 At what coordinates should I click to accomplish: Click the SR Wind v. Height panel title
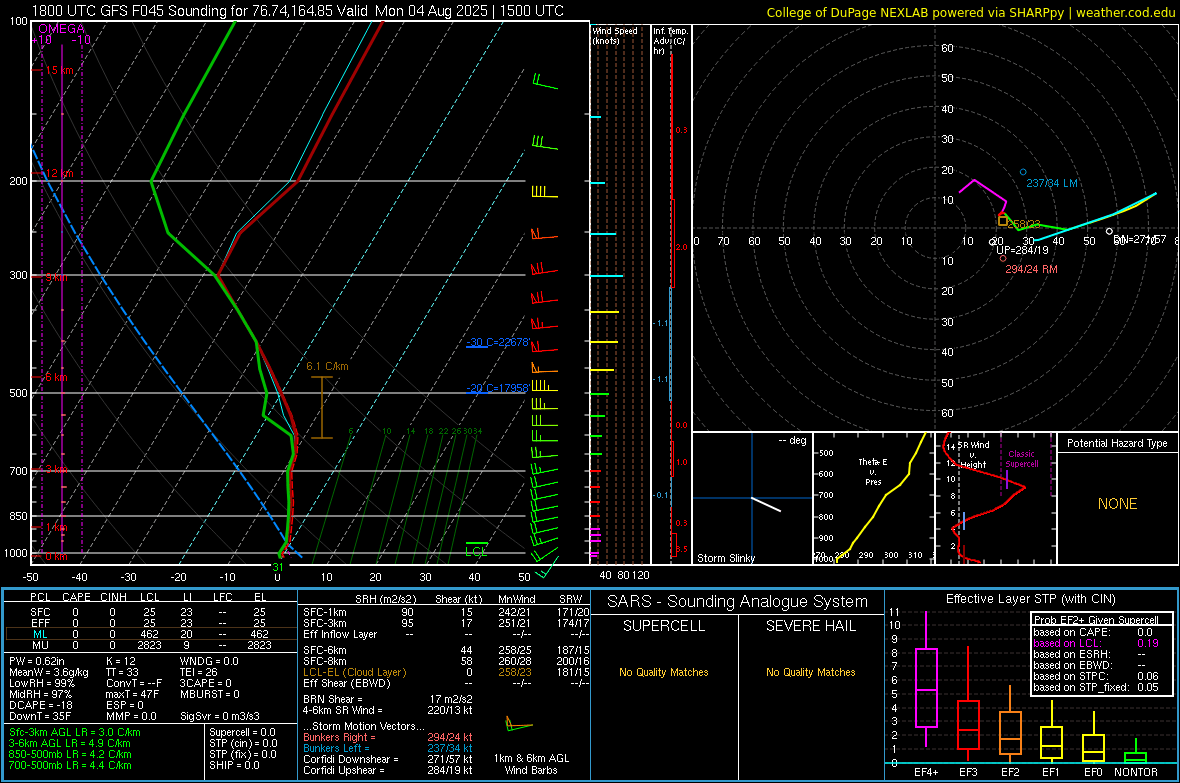pos(974,455)
